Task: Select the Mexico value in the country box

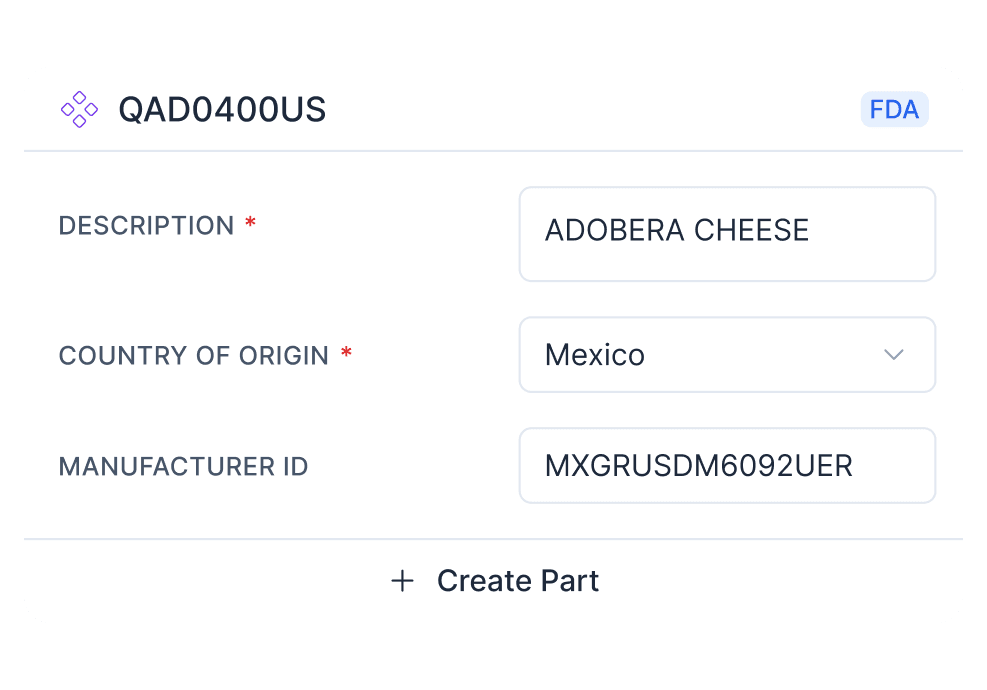Action: point(594,355)
